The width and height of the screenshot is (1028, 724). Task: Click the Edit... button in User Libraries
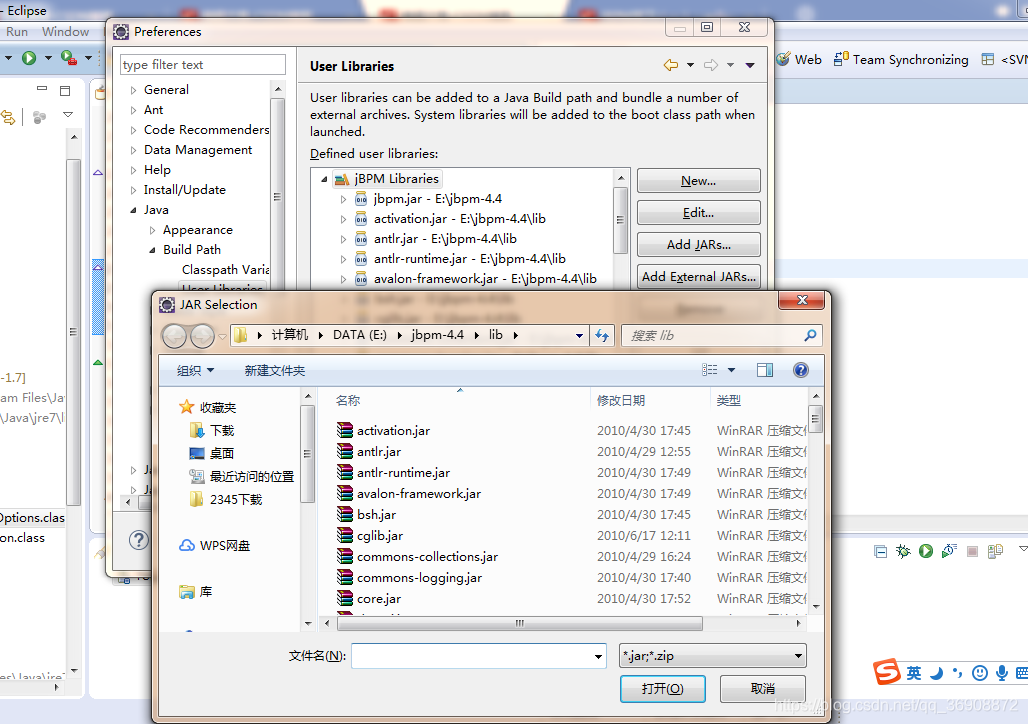(x=698, y=212)
